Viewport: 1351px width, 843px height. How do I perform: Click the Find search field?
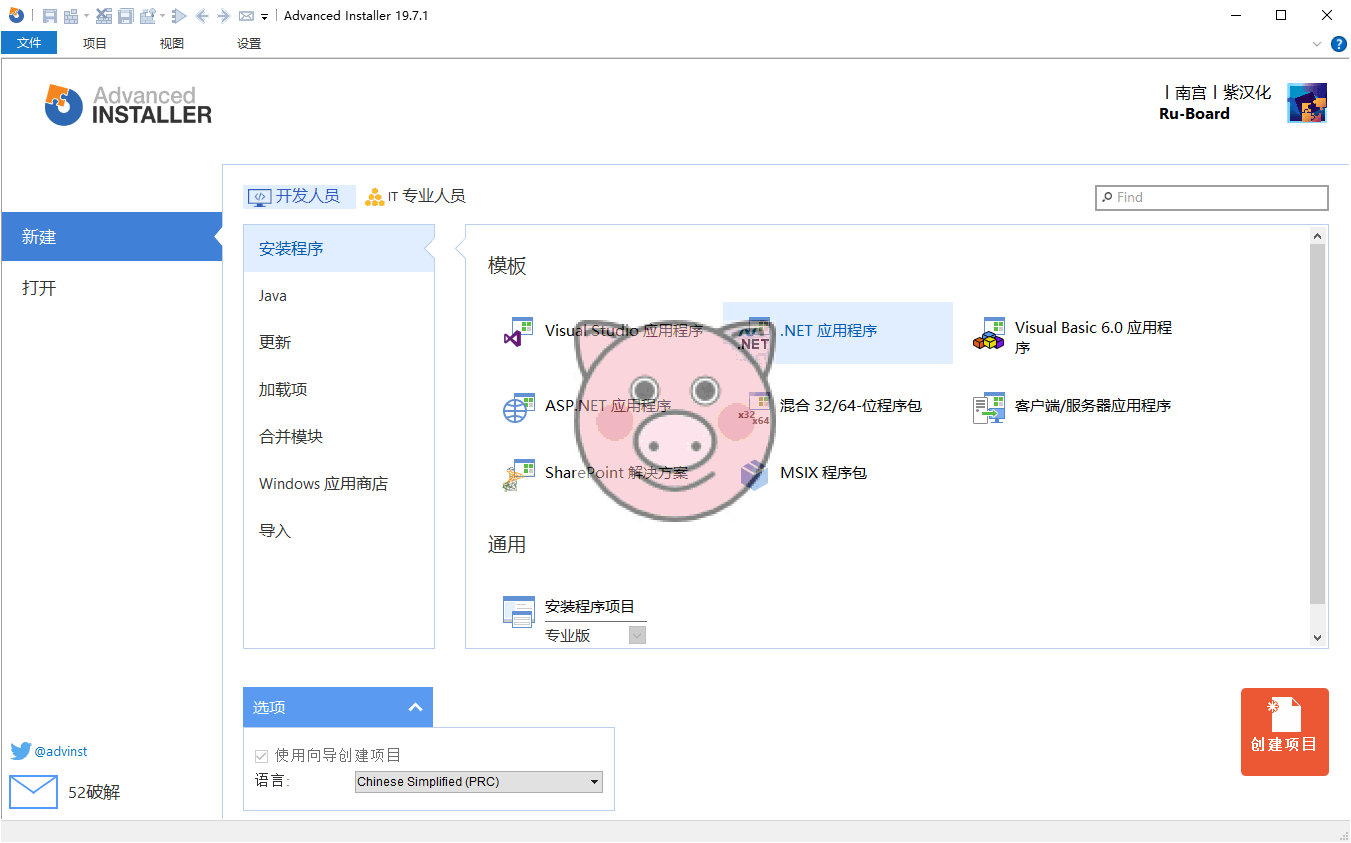click(1212, 197)
